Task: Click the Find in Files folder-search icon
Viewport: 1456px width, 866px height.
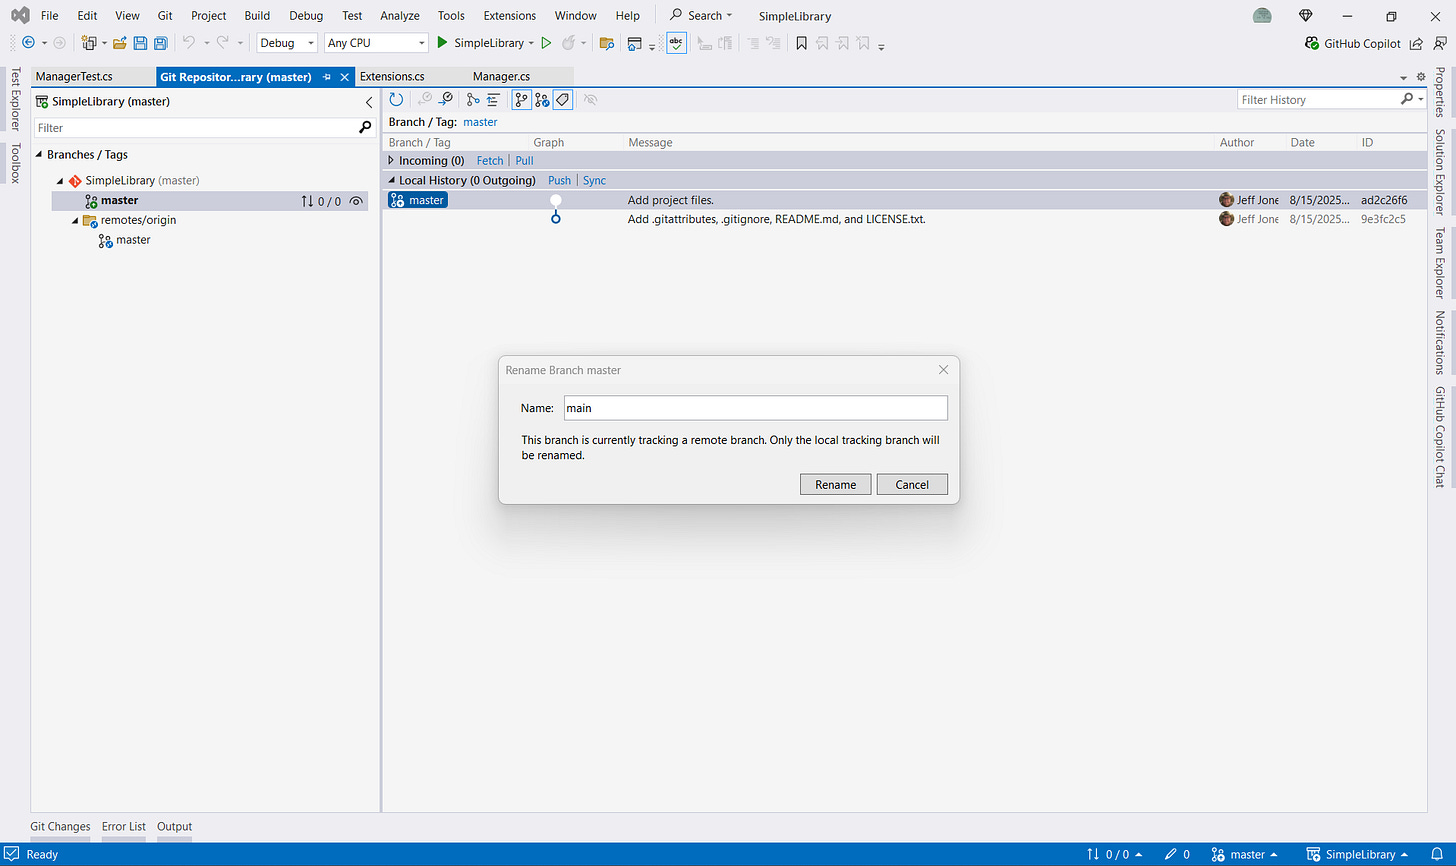Action: [x=606, y=43]
